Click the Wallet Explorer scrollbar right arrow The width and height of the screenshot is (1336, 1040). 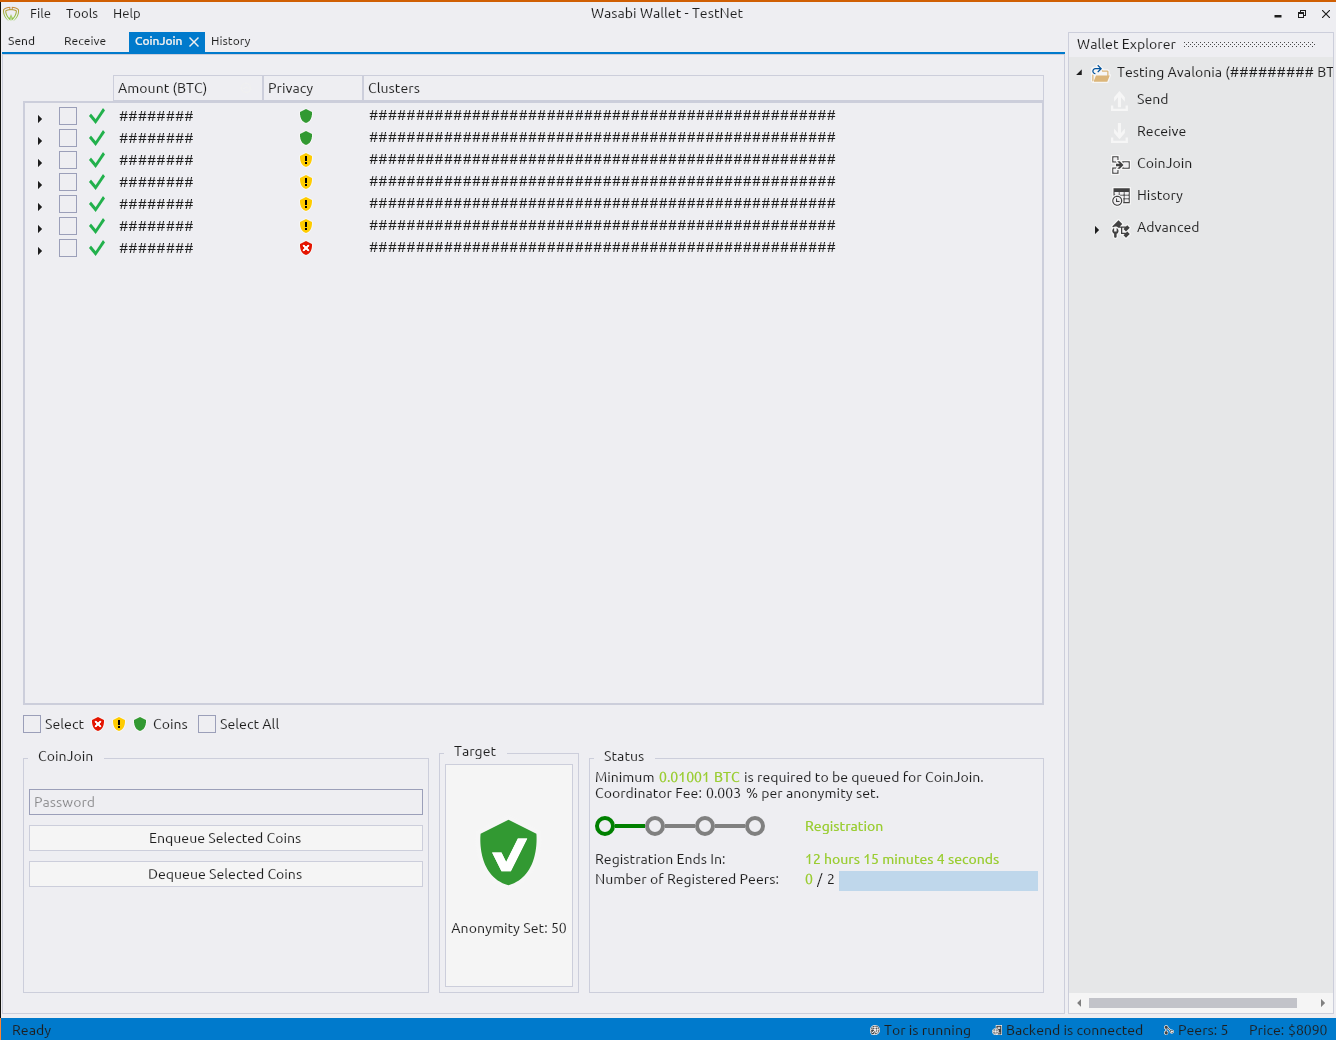1322,1003
